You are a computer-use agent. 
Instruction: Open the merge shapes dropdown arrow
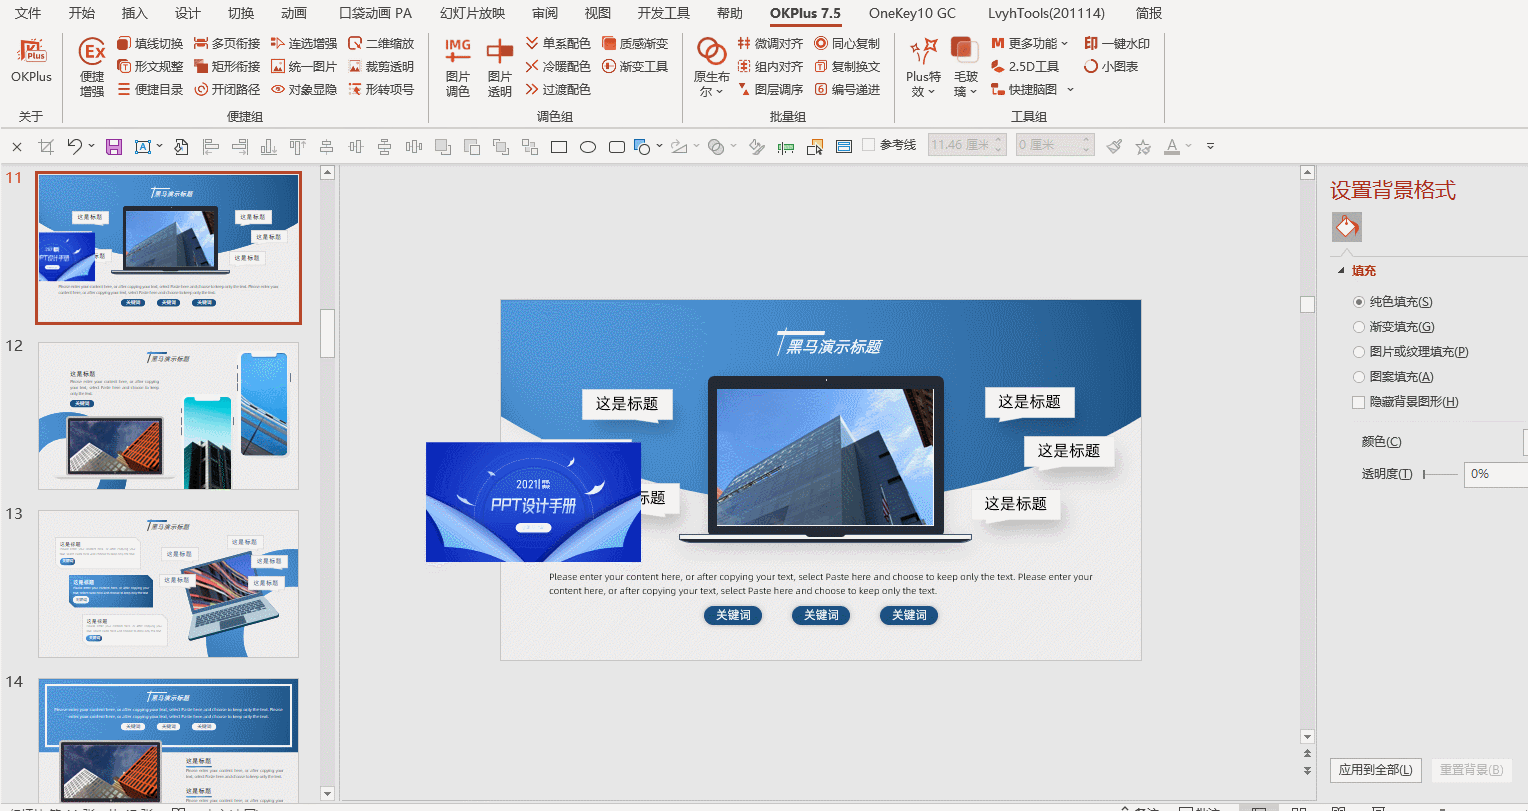[x=733, y=147]
